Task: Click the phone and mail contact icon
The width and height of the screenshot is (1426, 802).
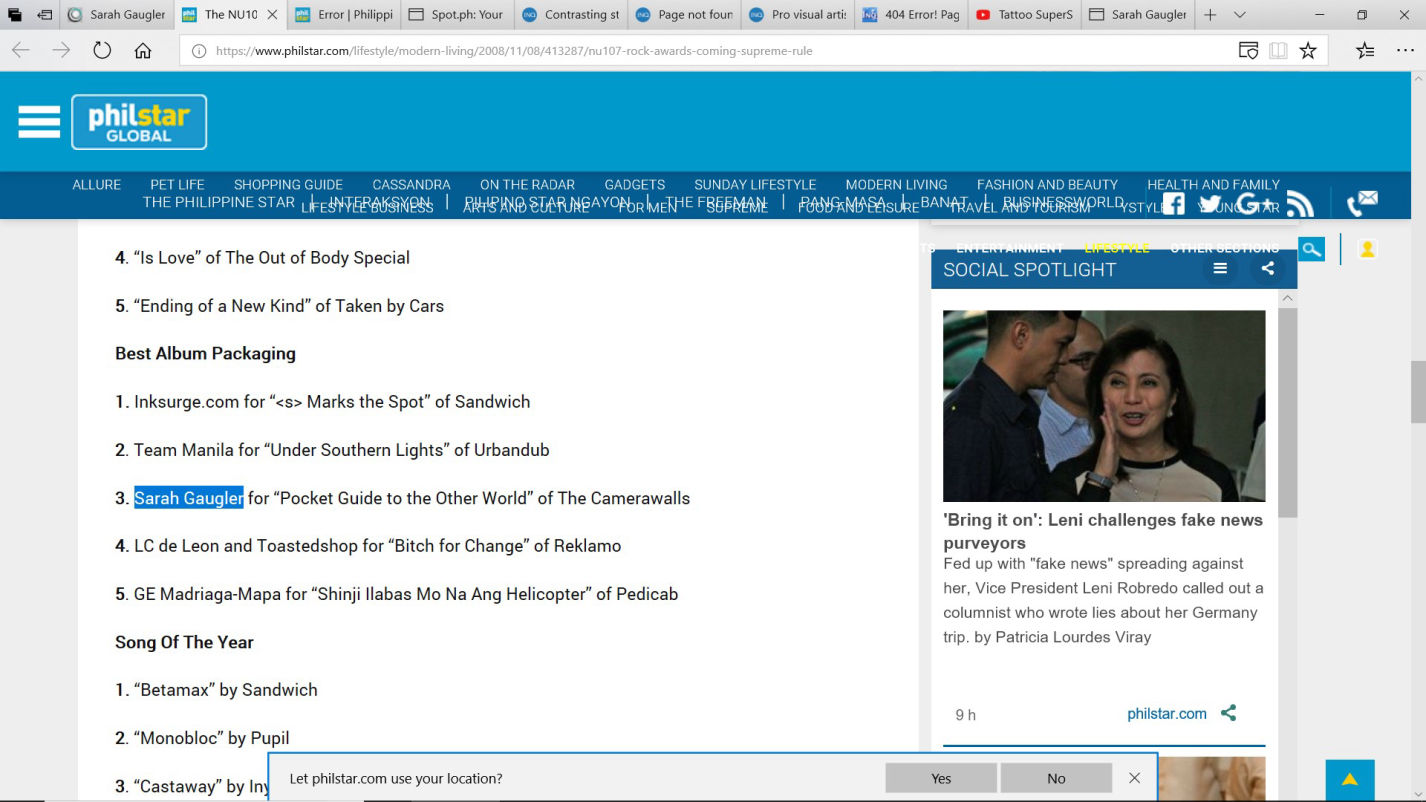Action: (1362, 203)
